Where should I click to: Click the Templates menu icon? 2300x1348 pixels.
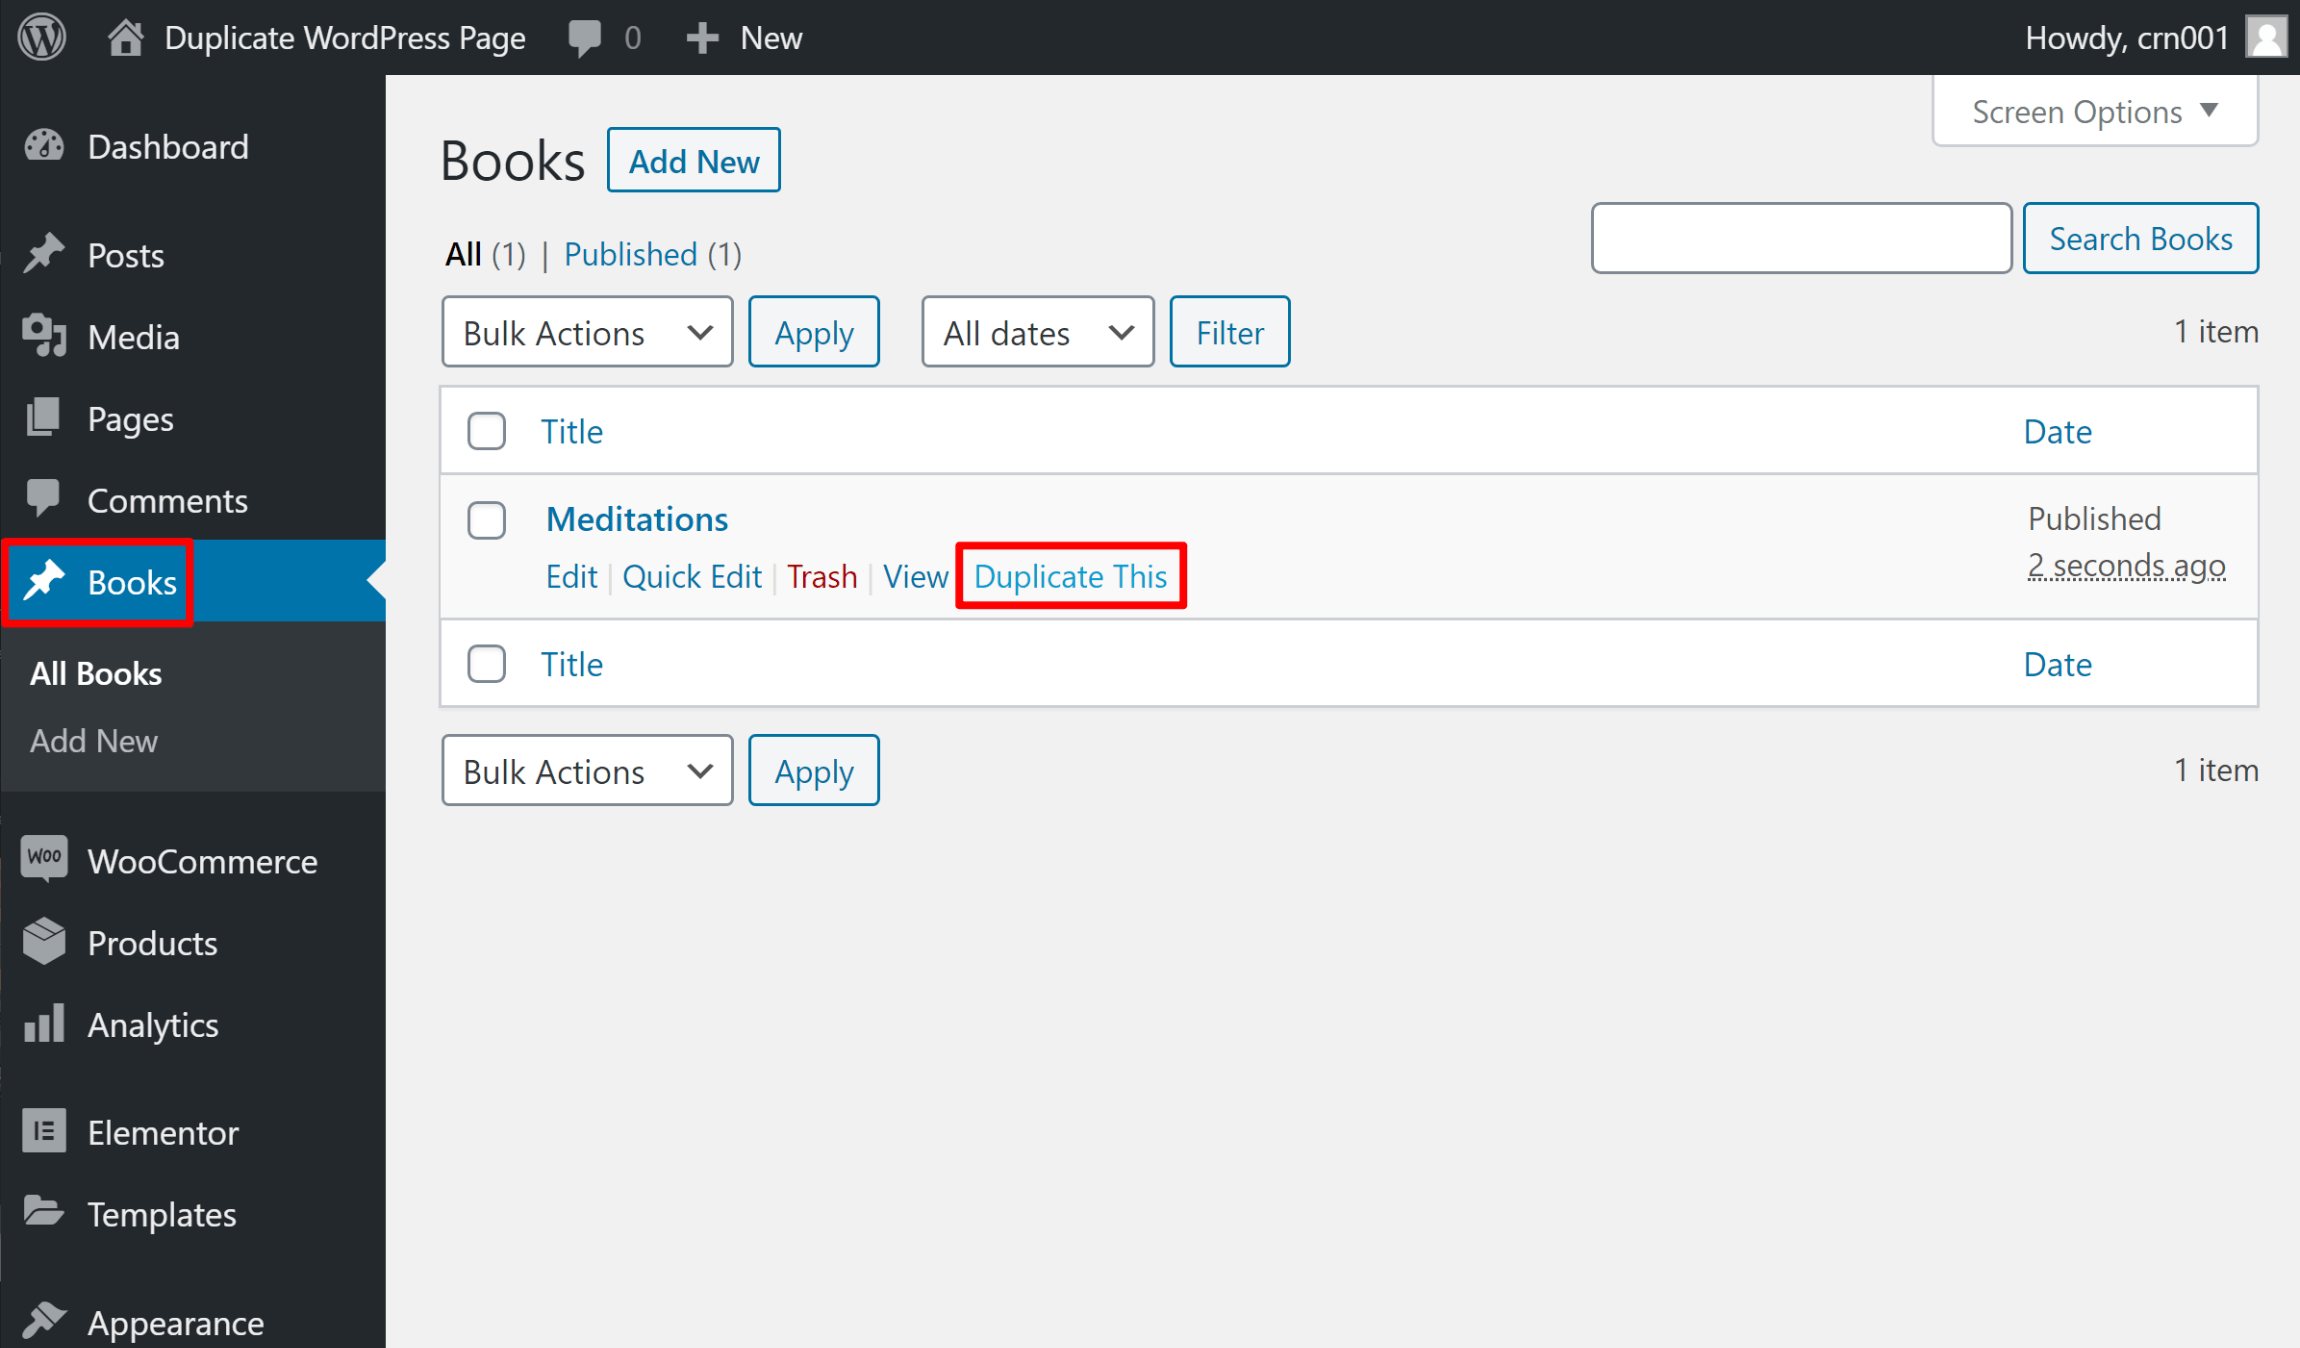pyautogui.click(x=43, y=1215)
